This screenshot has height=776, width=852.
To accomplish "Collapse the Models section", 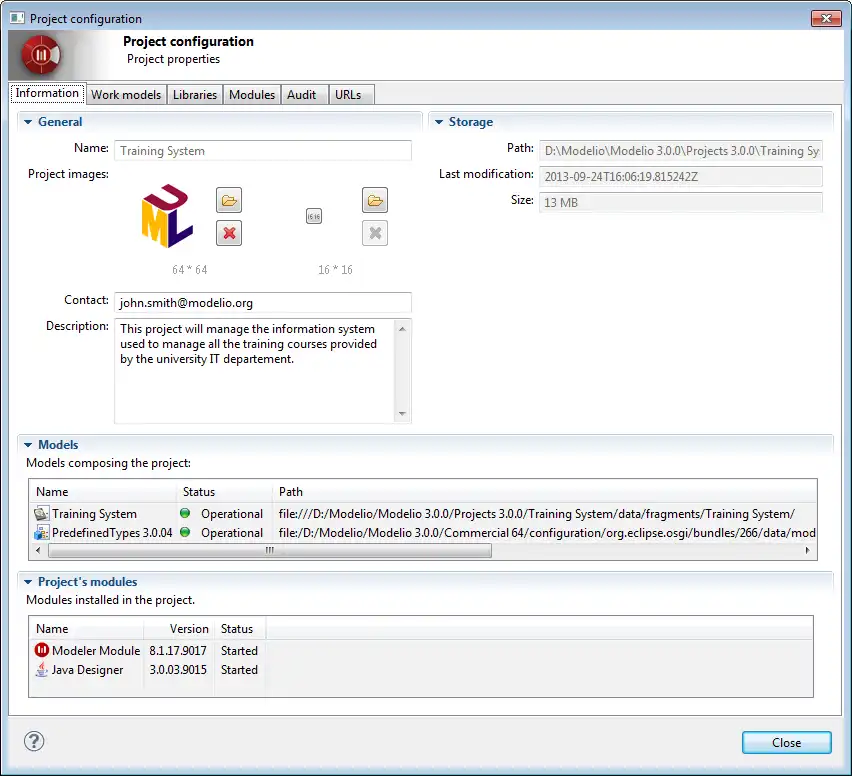I will click(28, 445).
